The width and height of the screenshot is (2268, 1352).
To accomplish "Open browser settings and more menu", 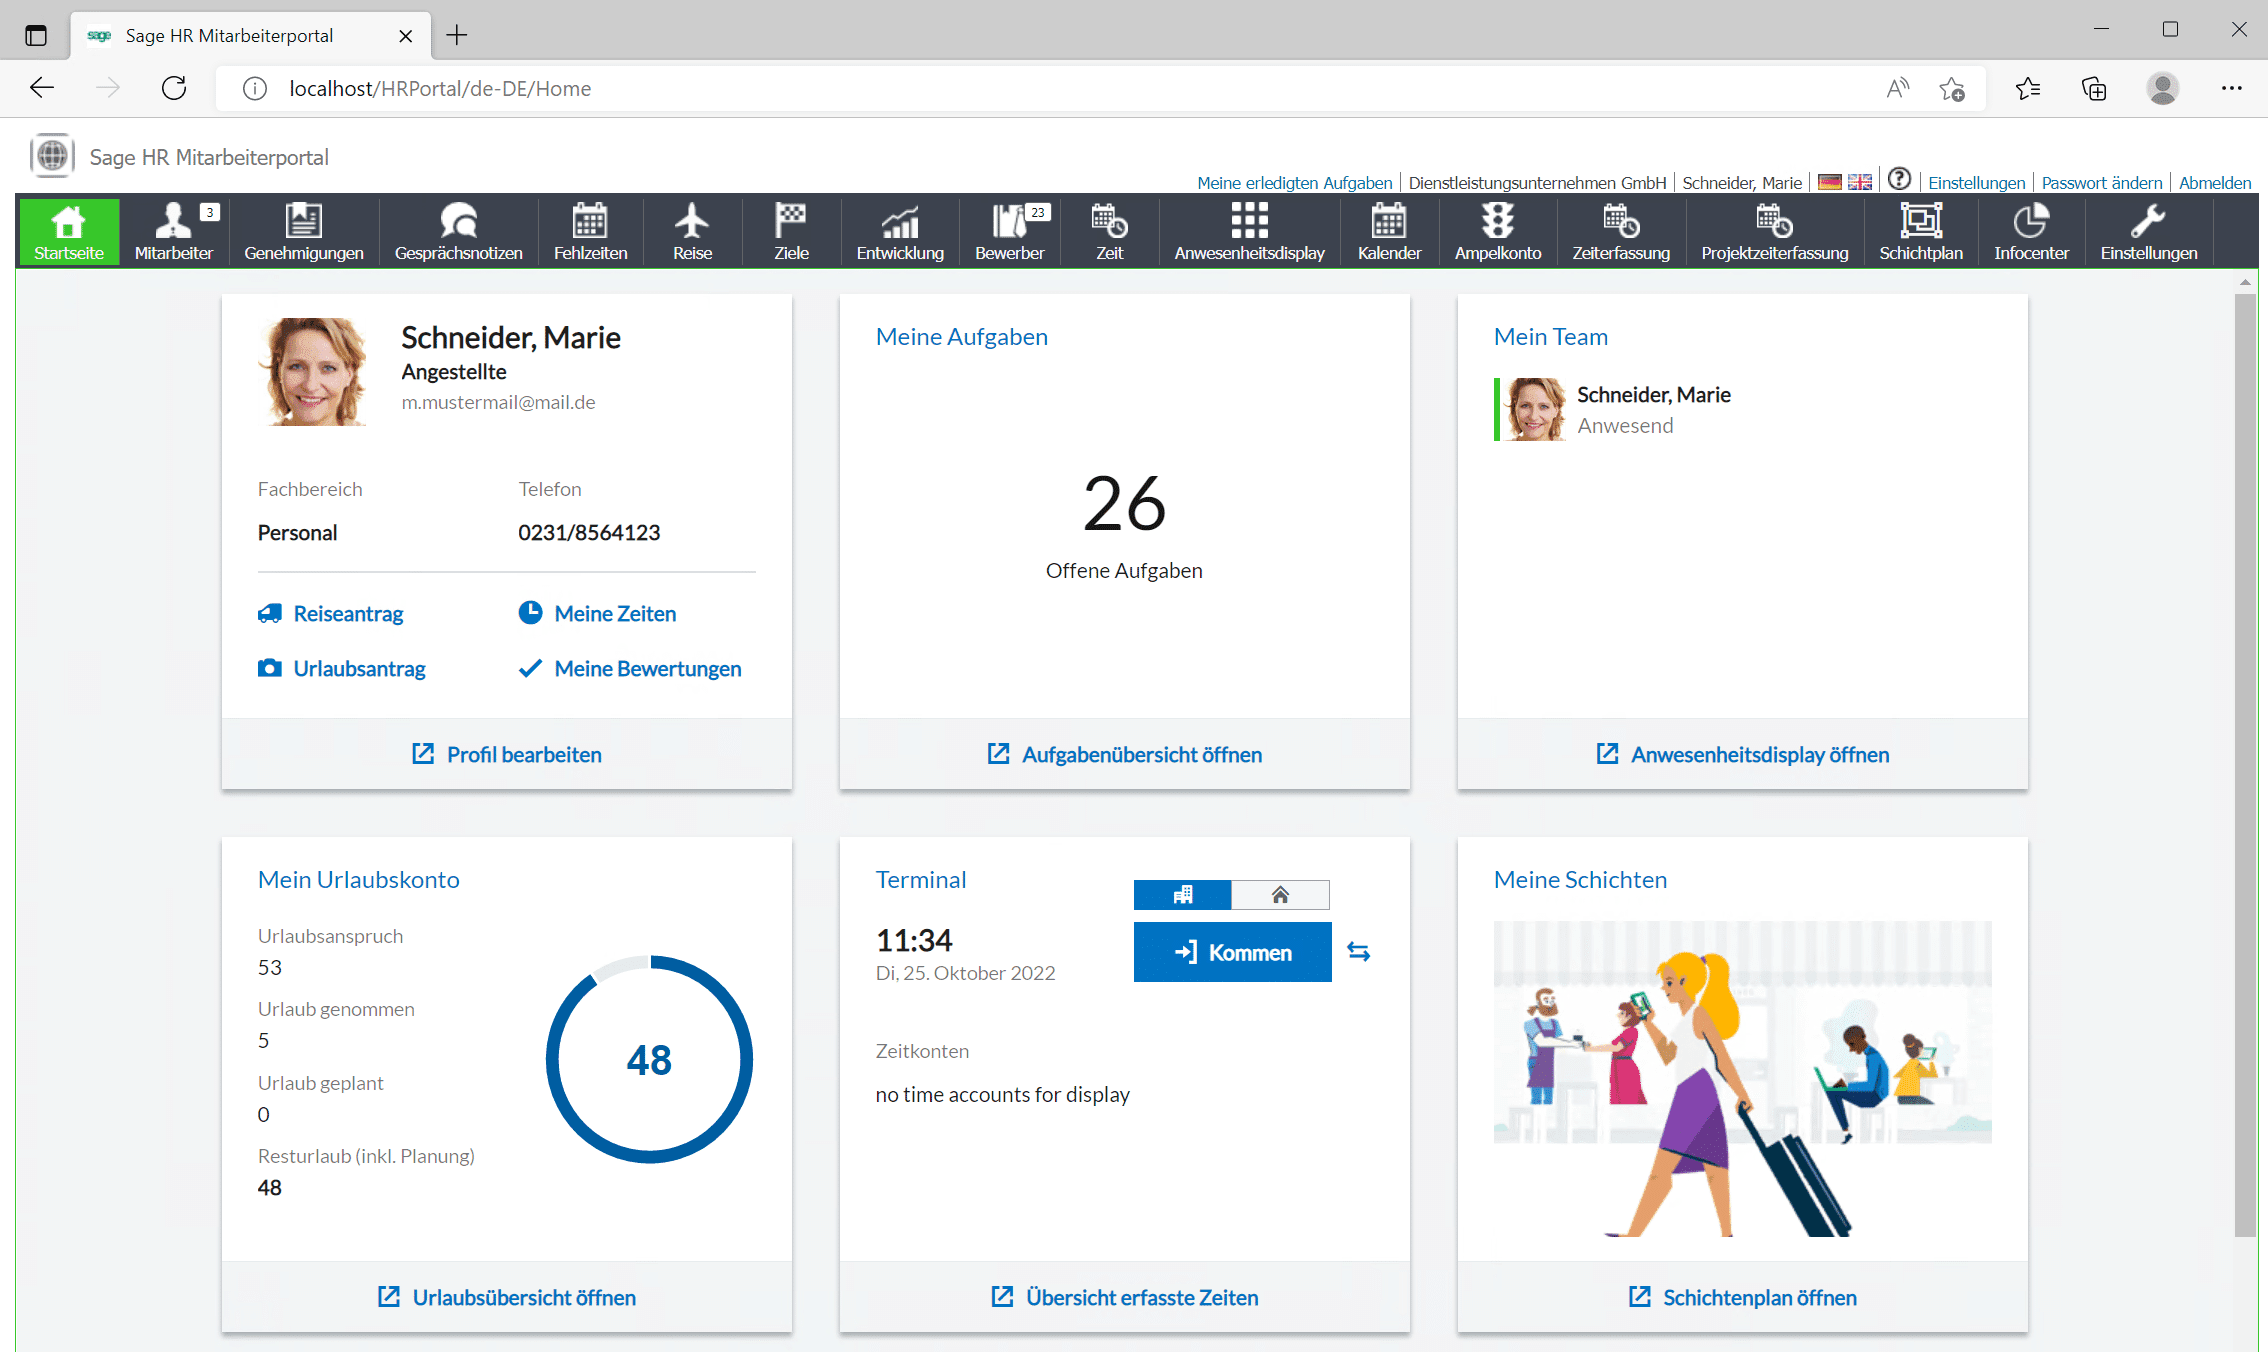I will (2231, 88).
